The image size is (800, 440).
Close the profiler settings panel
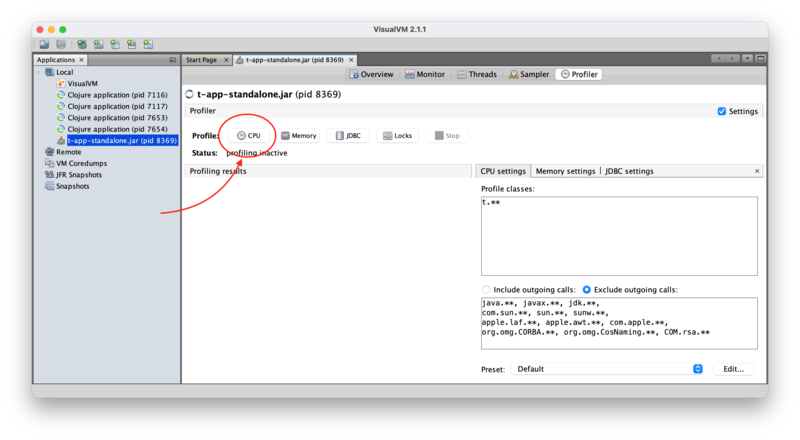[757, 171]
